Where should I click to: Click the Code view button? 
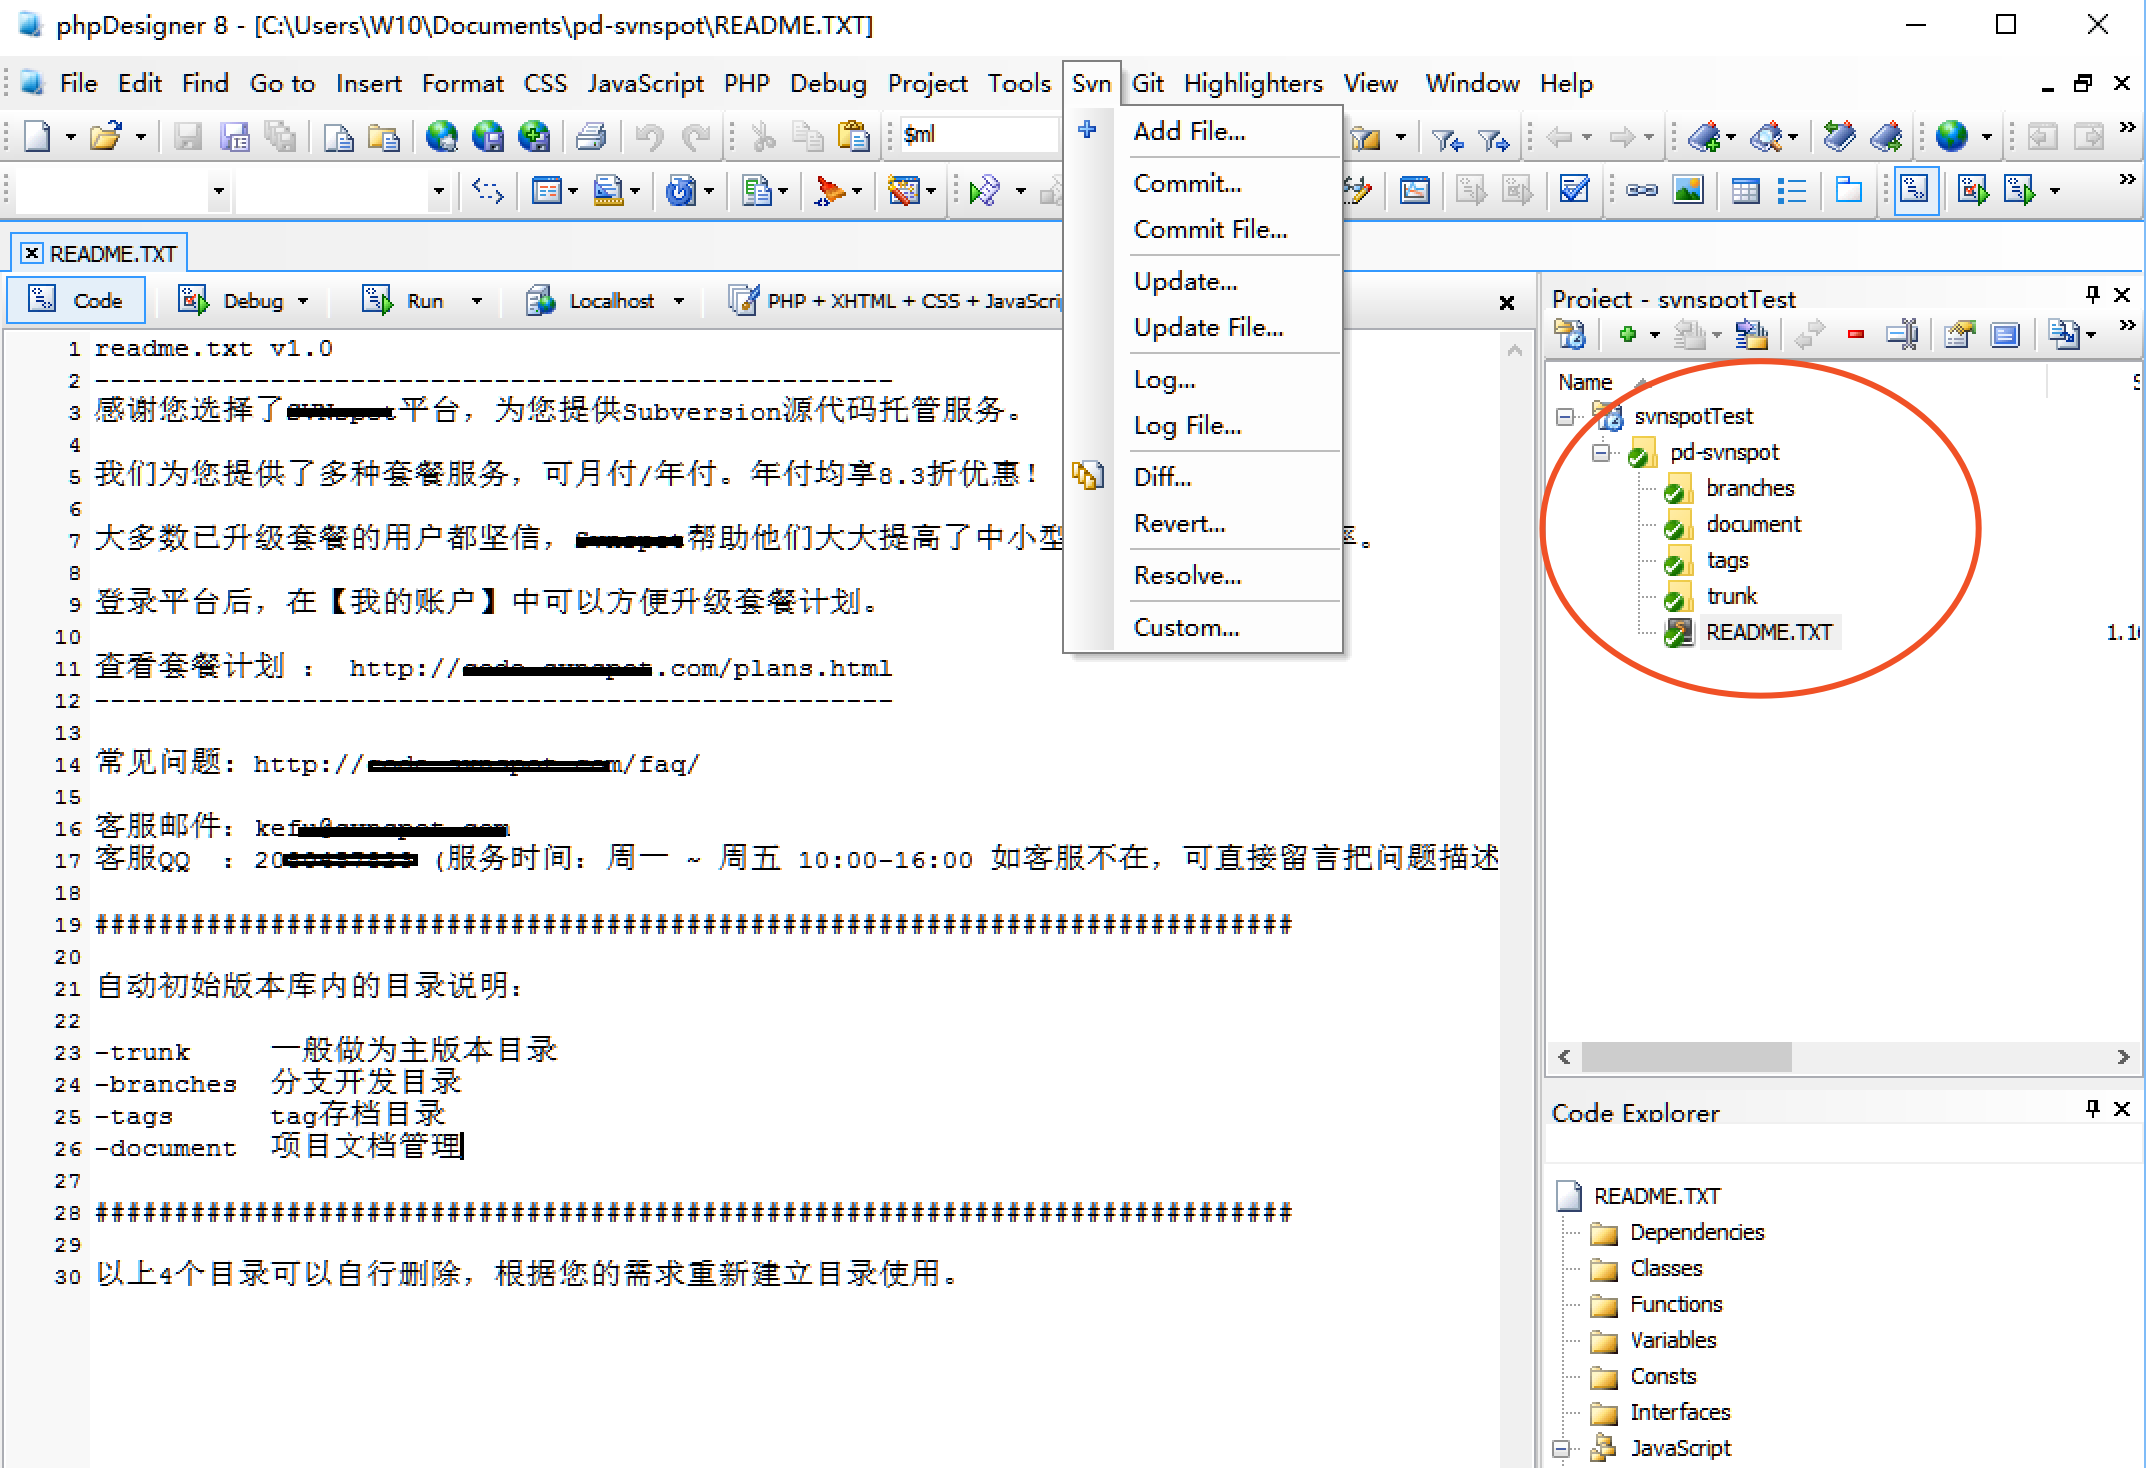tap(76, 300)
